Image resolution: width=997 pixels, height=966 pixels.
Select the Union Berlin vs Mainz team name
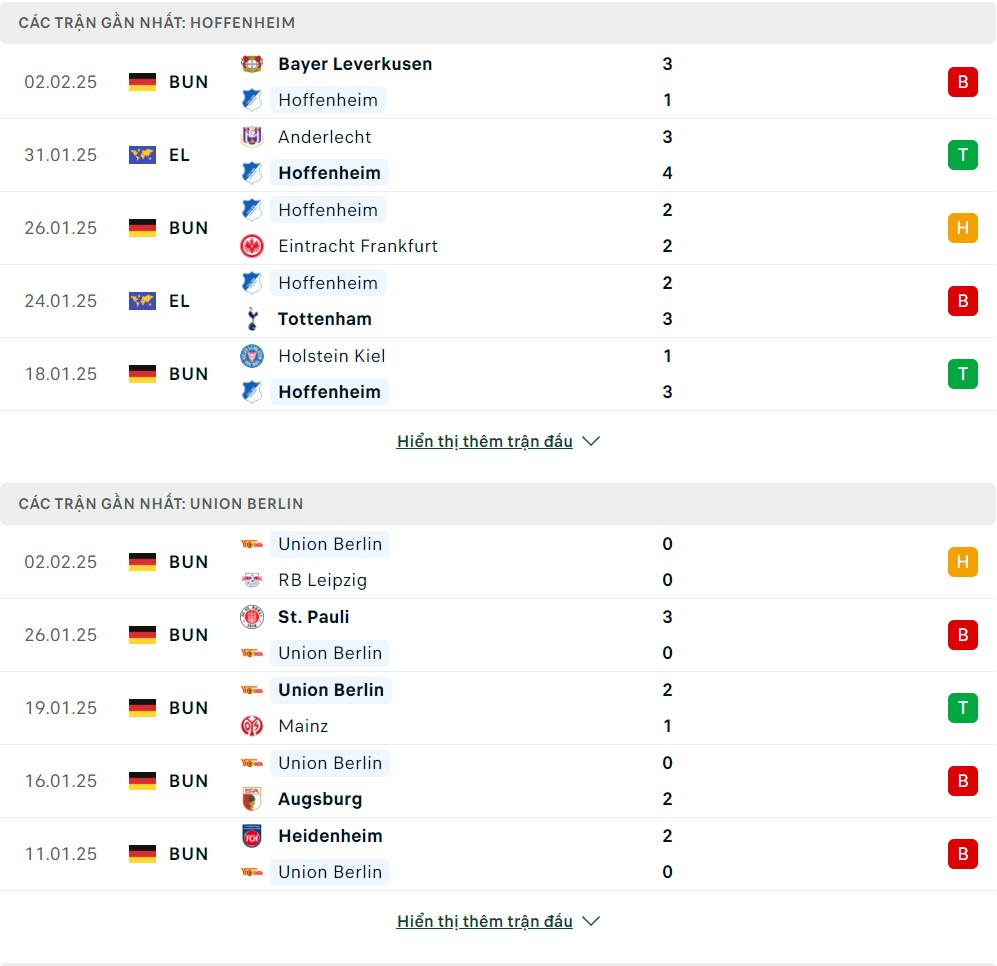click(331, 690)
